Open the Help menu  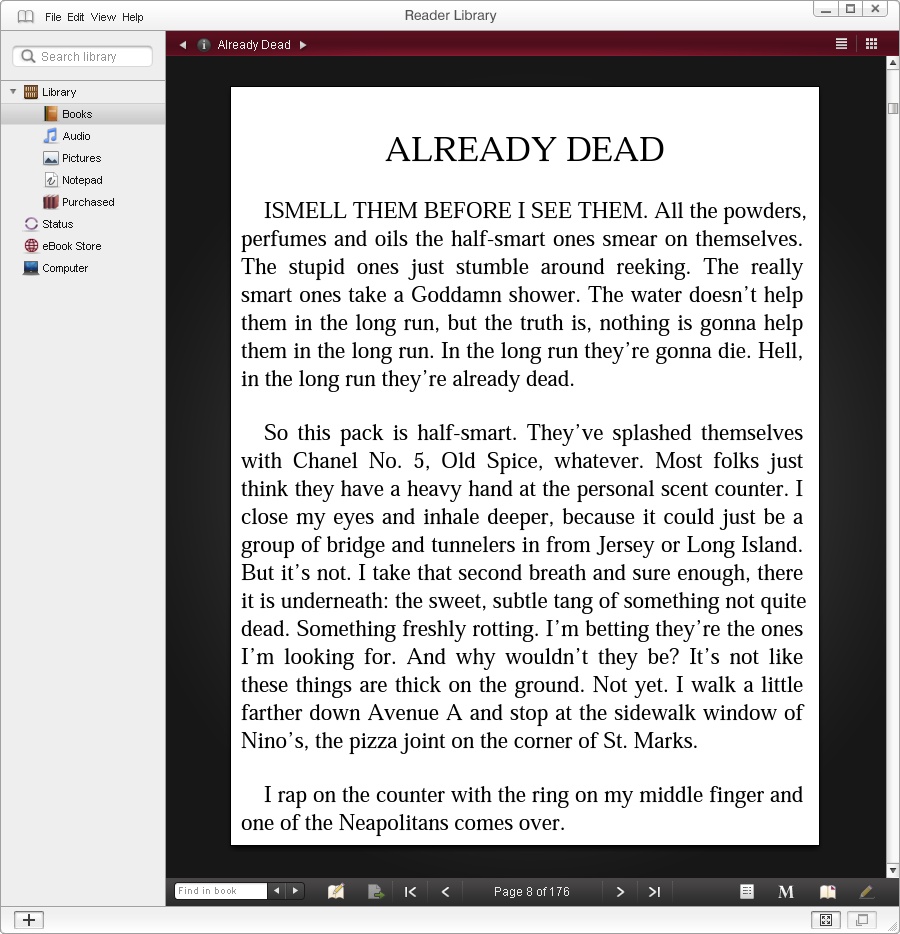133,17
